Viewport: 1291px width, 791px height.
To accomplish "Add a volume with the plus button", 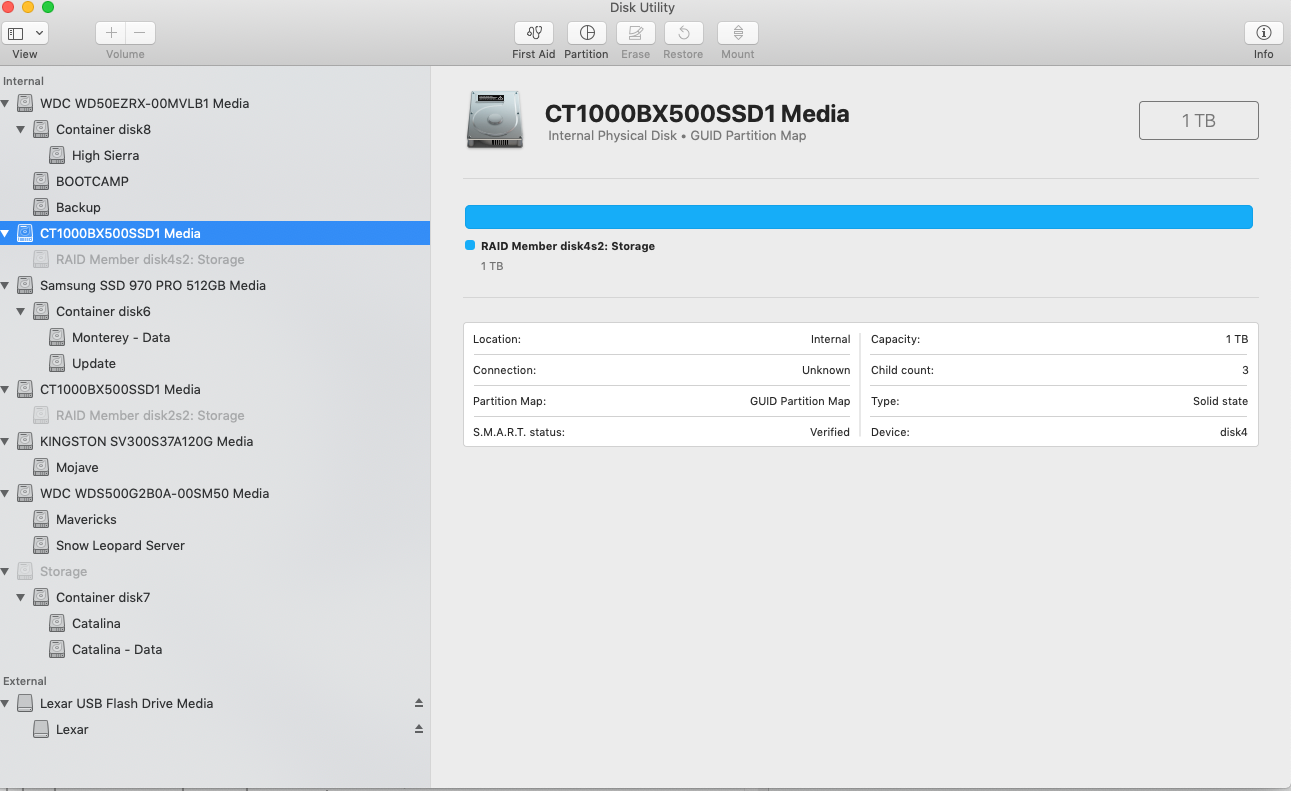I will coord(111,33).
